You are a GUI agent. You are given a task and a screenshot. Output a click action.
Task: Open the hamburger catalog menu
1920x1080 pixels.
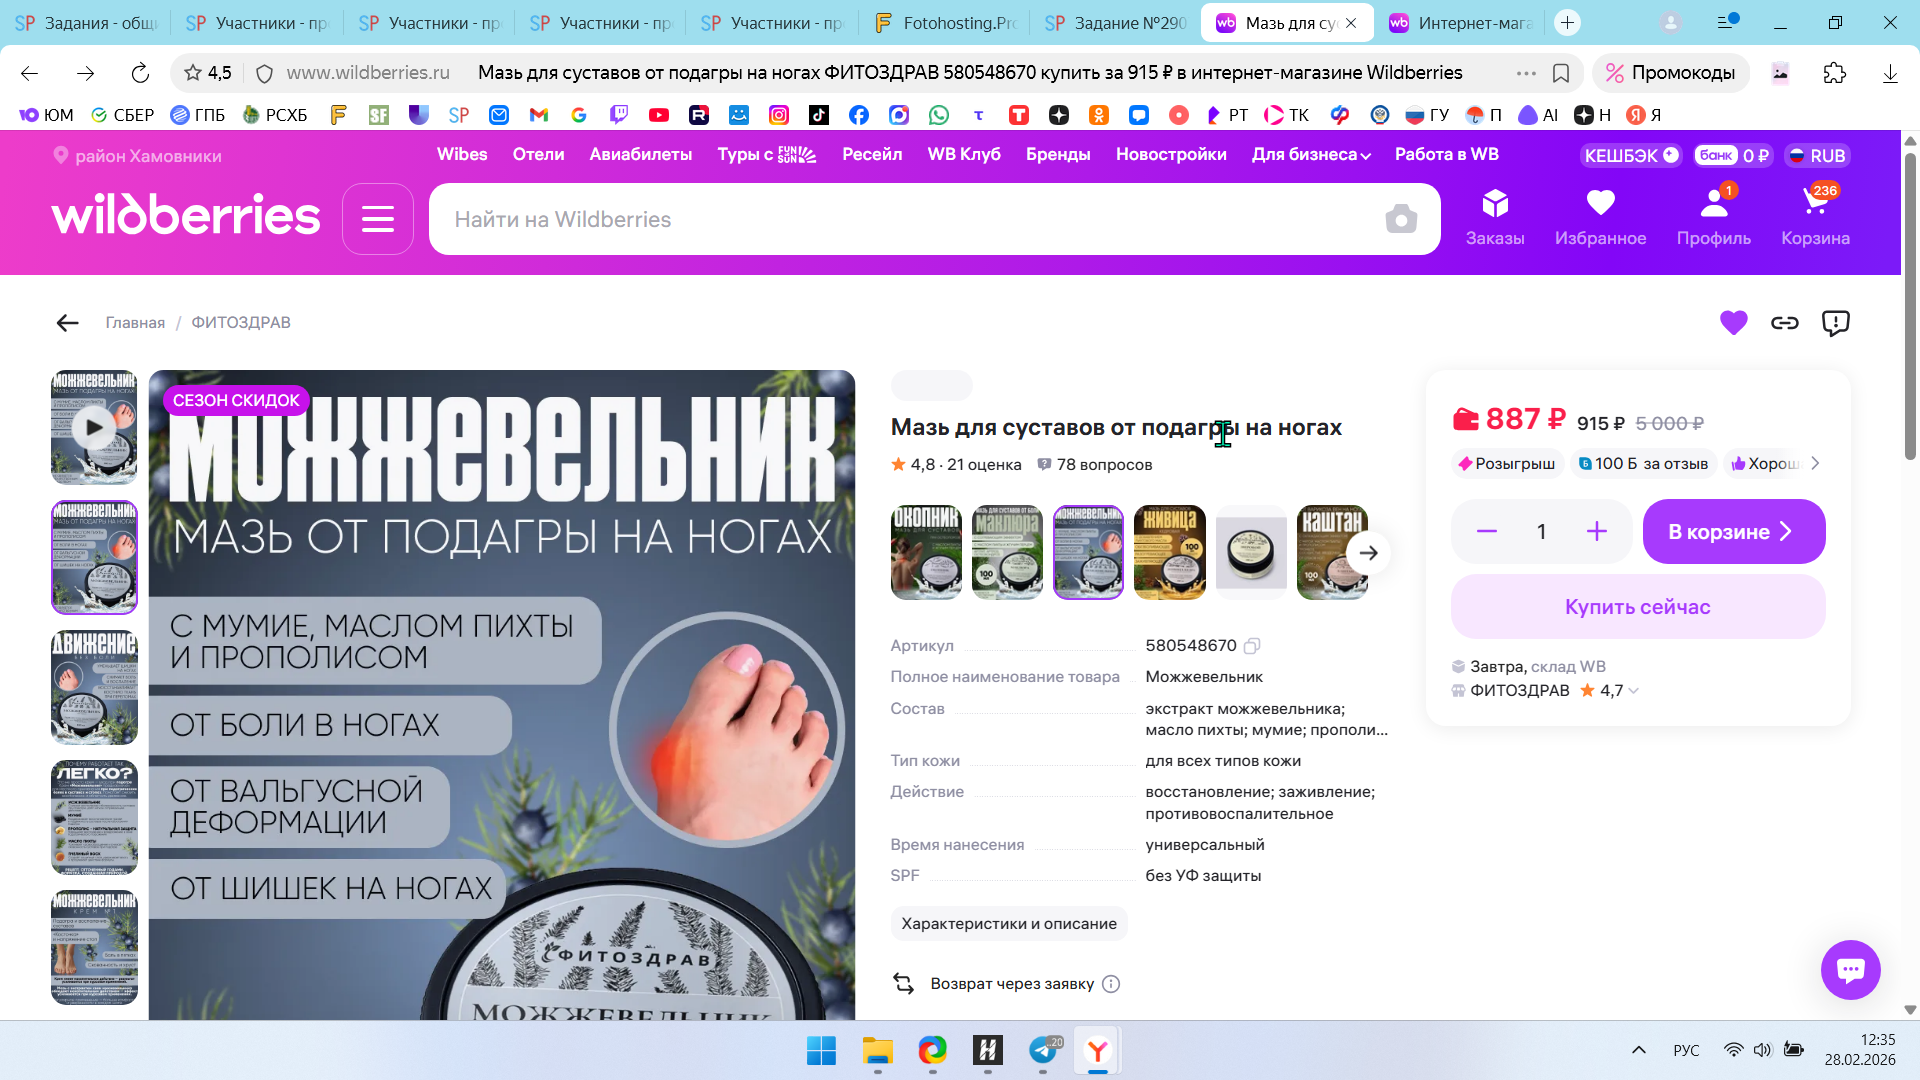click(x=378, y=219)
